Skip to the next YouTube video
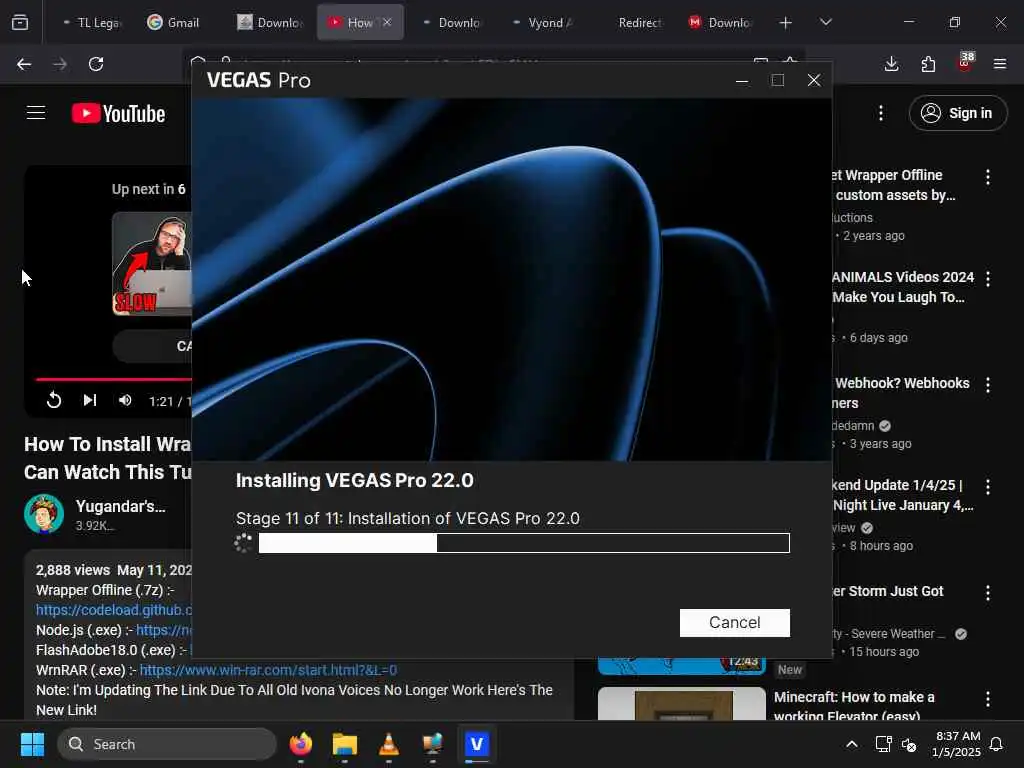1024x768 pixels. click(89, 400)
